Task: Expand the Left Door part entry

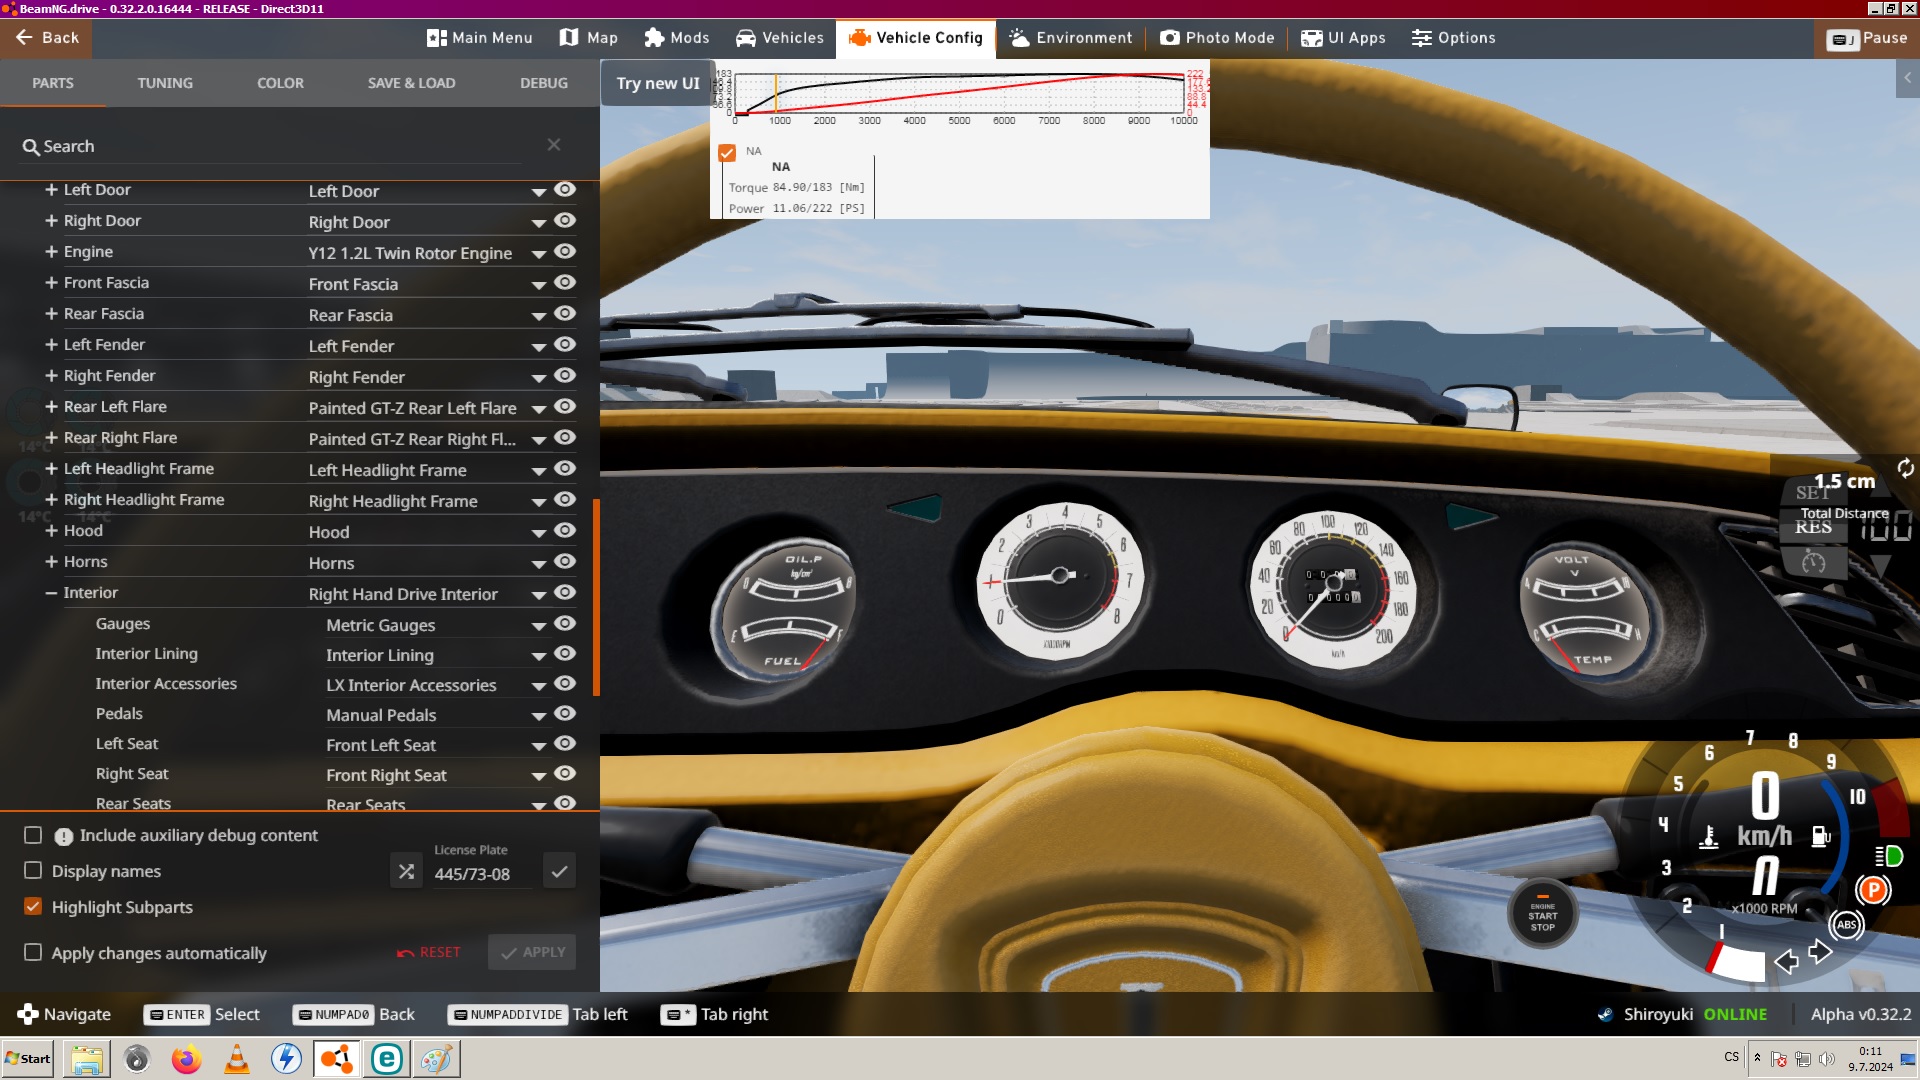Action: (51, 190)
